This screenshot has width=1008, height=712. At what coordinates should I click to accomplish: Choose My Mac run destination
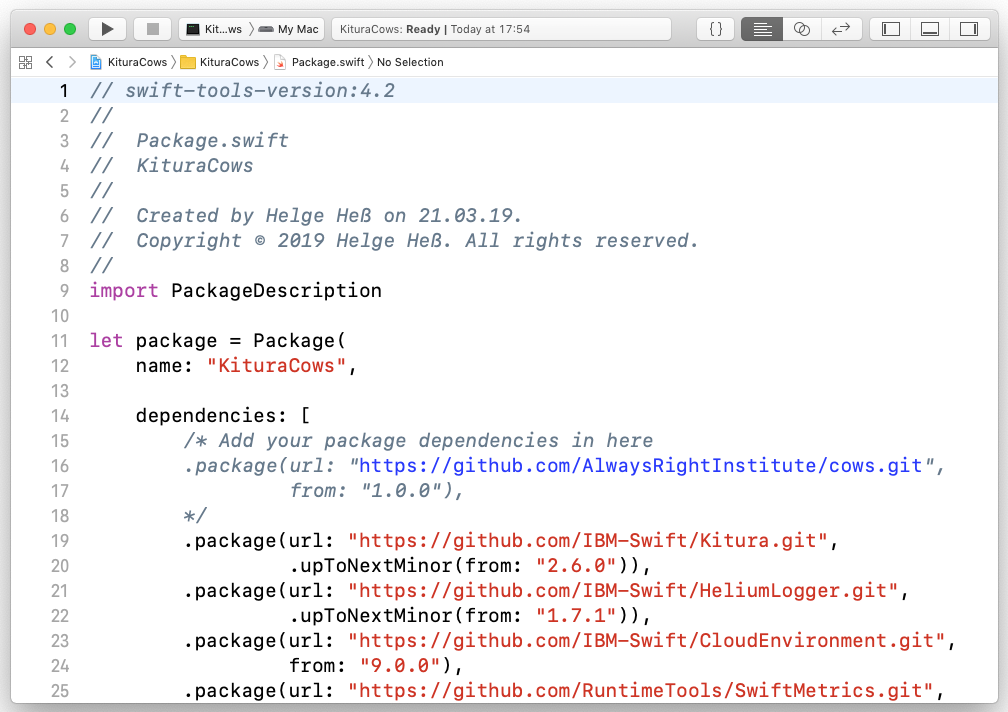coord(289,29)
